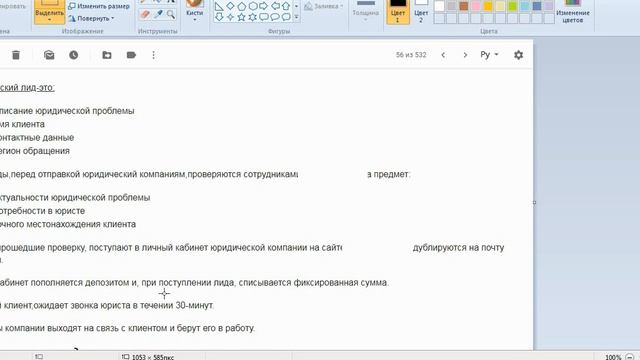Choose the right triangle shape
The image size is (640, 360).
pyautogui.click(x=219, y=6)
